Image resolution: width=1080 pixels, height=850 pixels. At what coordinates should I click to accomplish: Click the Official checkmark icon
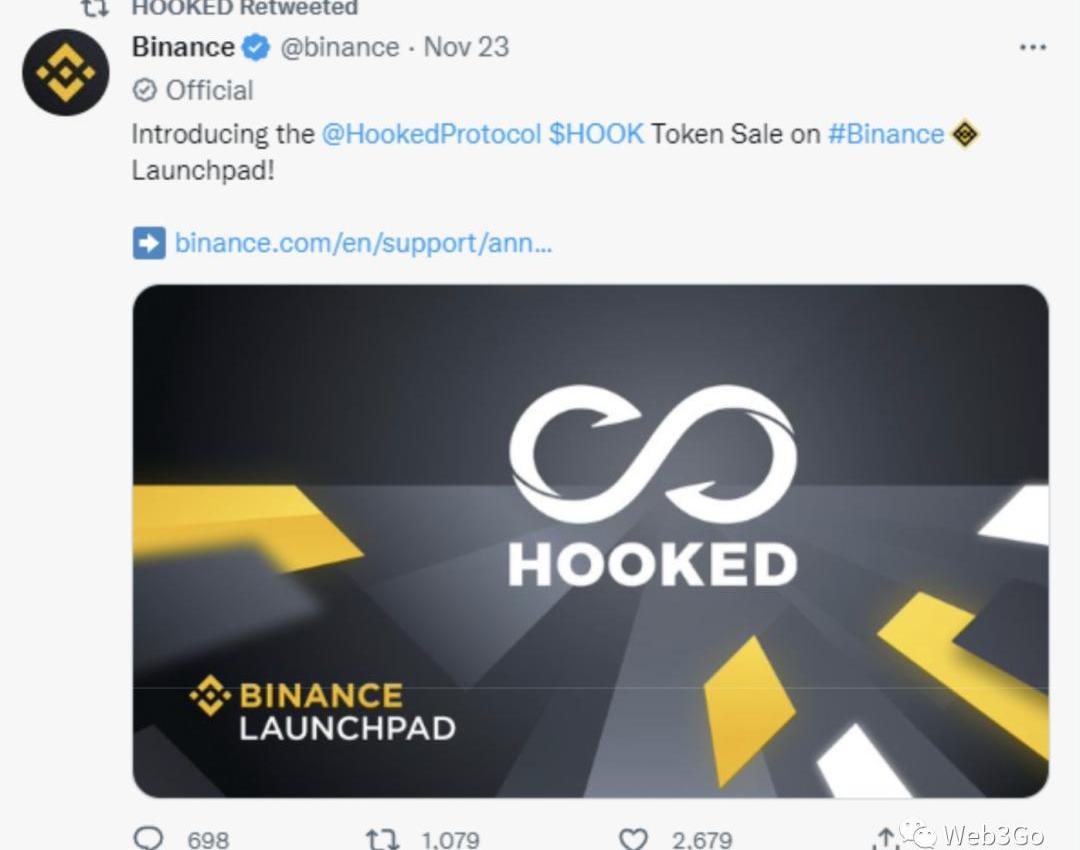pyautogui.click(x=145, y=91)
